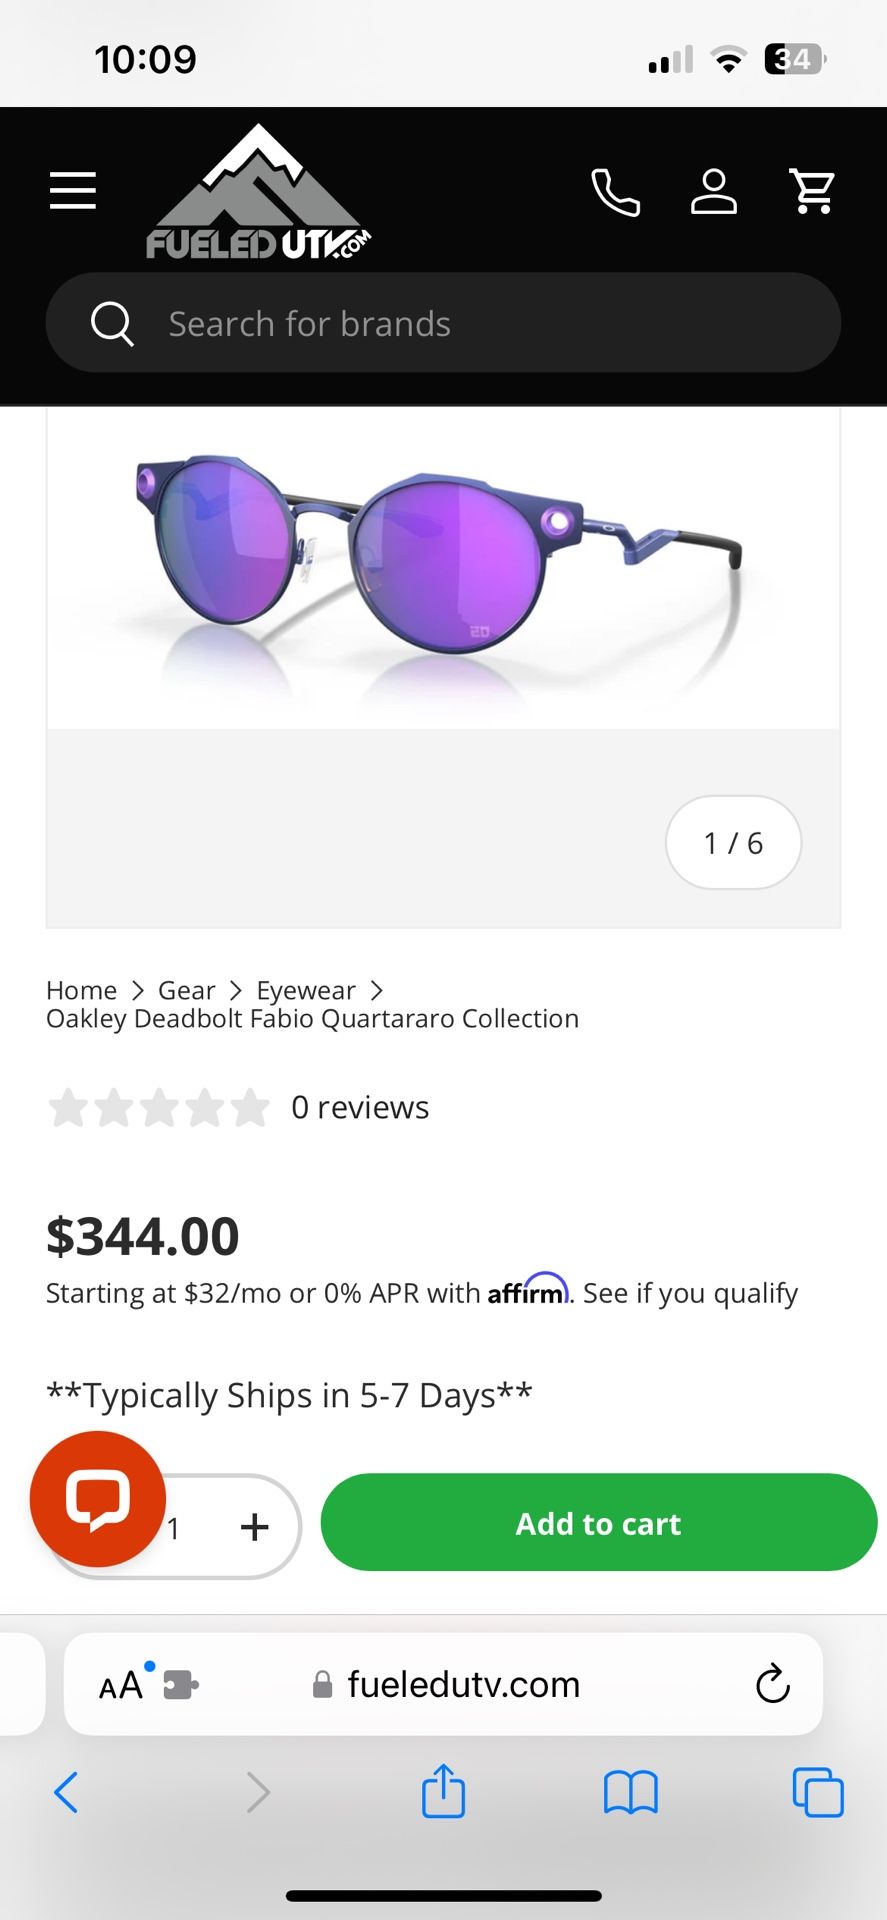The image size is (887, 1920).
Task: Tap the phone call icon
Action: pos(615,192)
